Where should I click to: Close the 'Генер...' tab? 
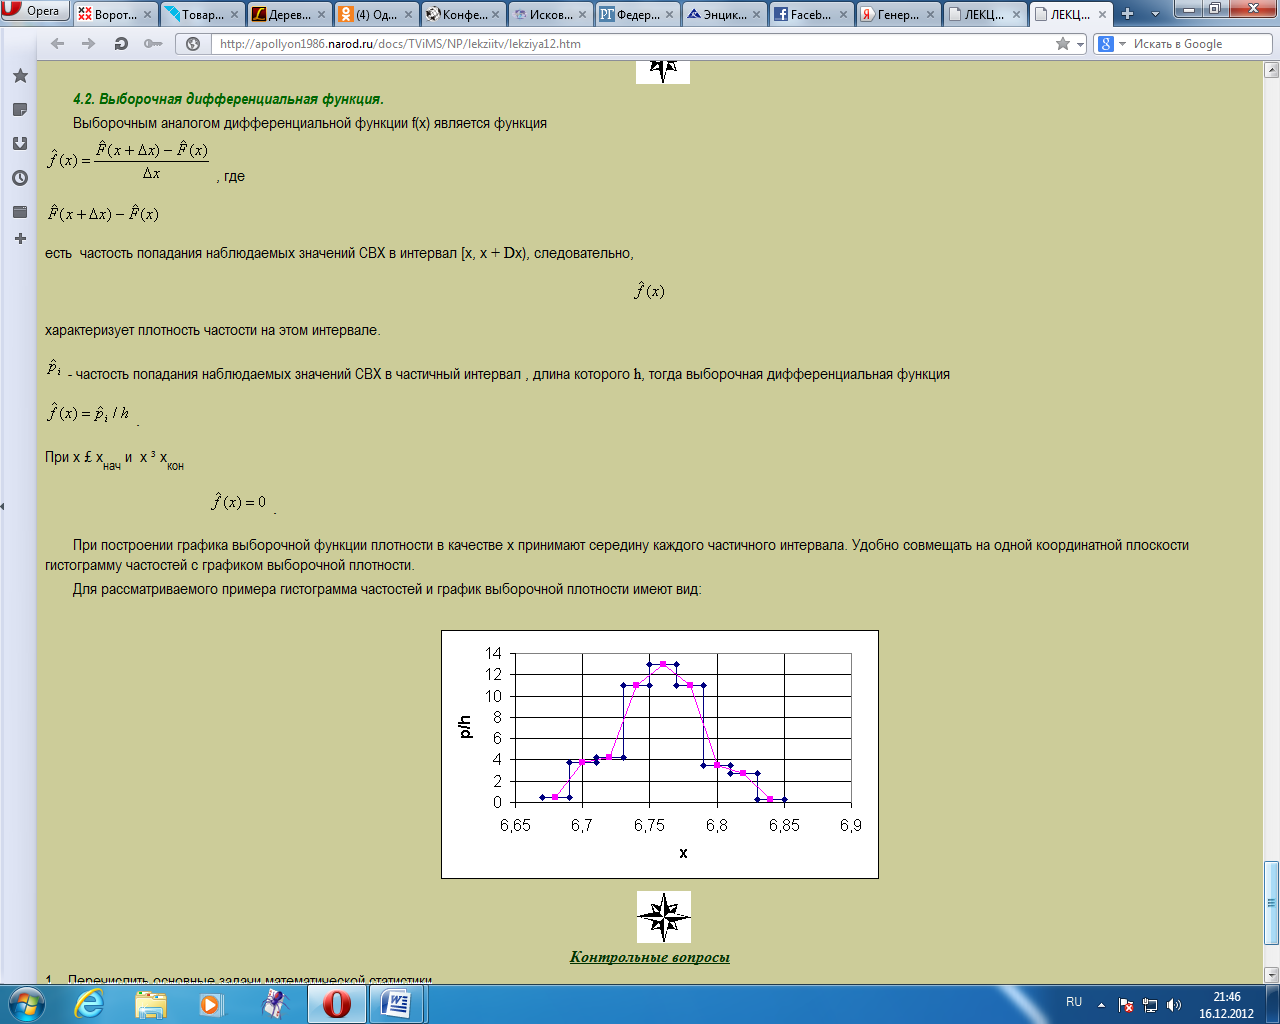click(930, 15)
